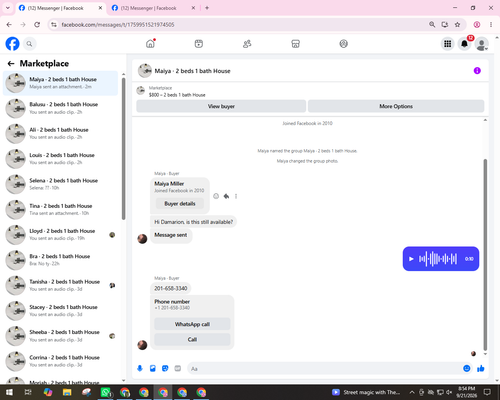Open Windows notification center icon
This screenshot has height=400, width=500.
pyautogui.click(x=487, y=392)
